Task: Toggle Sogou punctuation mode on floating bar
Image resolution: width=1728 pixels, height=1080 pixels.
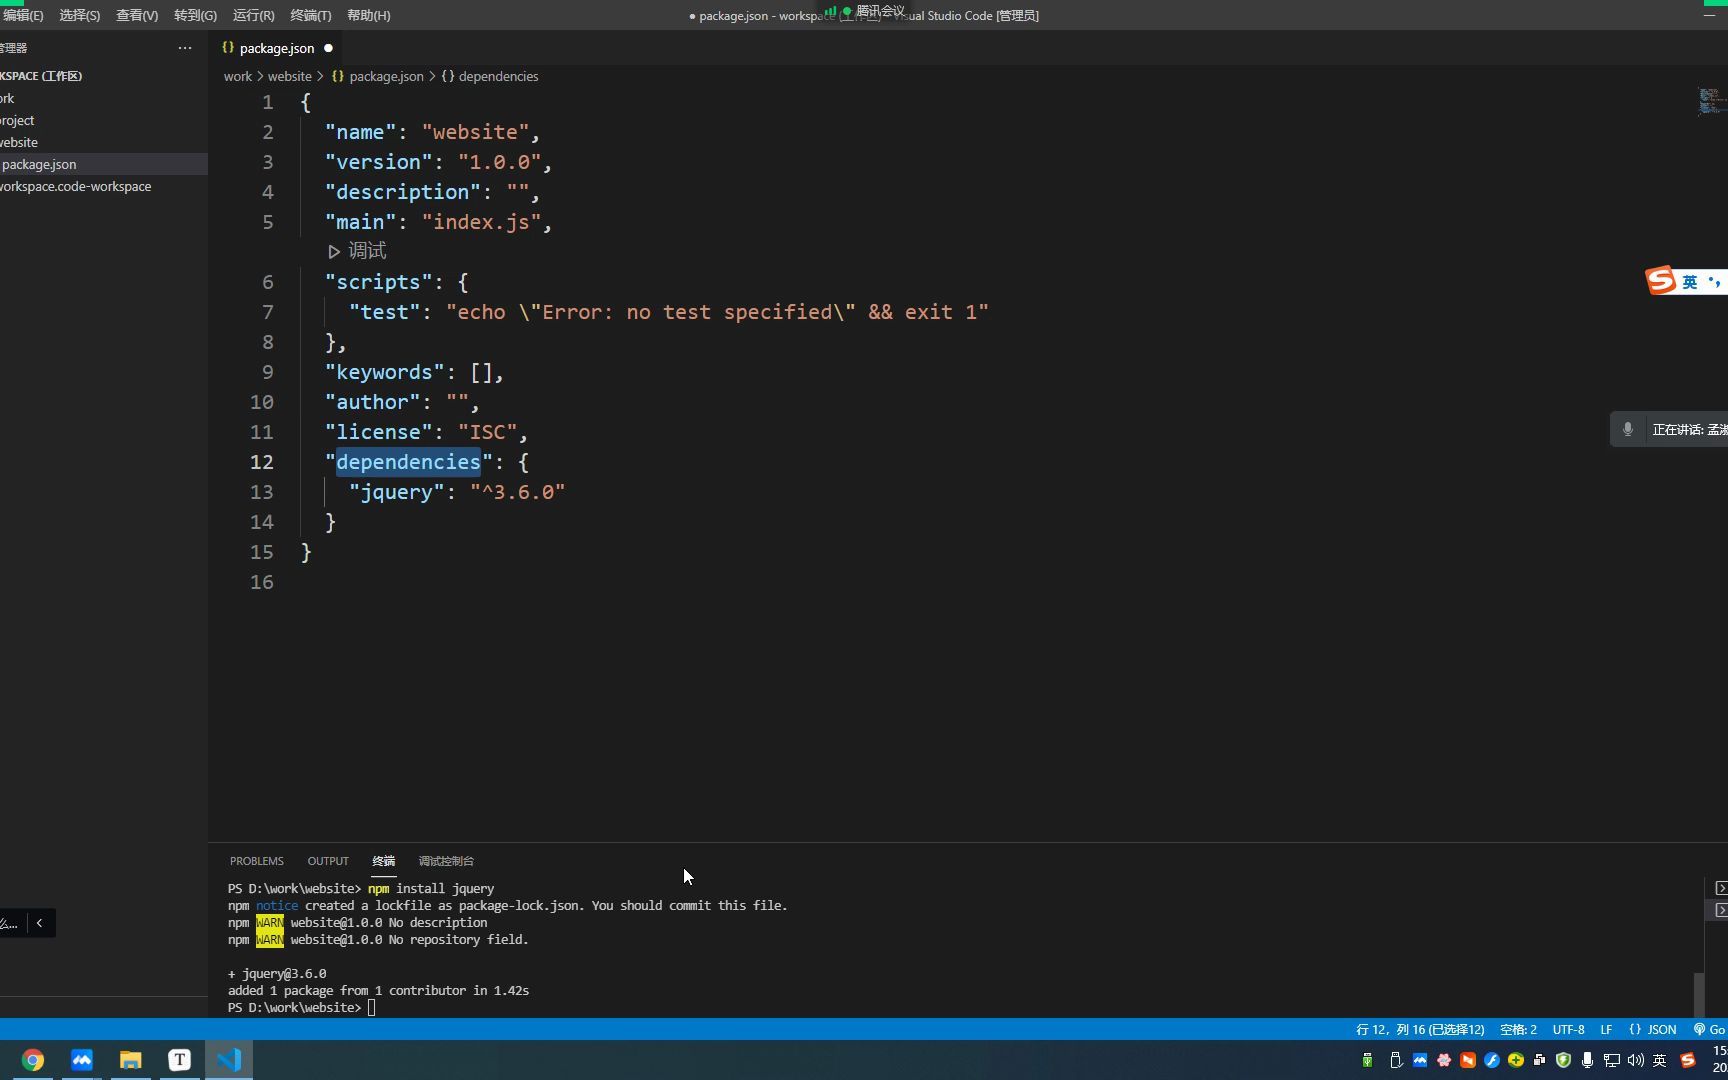Action: coord(1715,281)
